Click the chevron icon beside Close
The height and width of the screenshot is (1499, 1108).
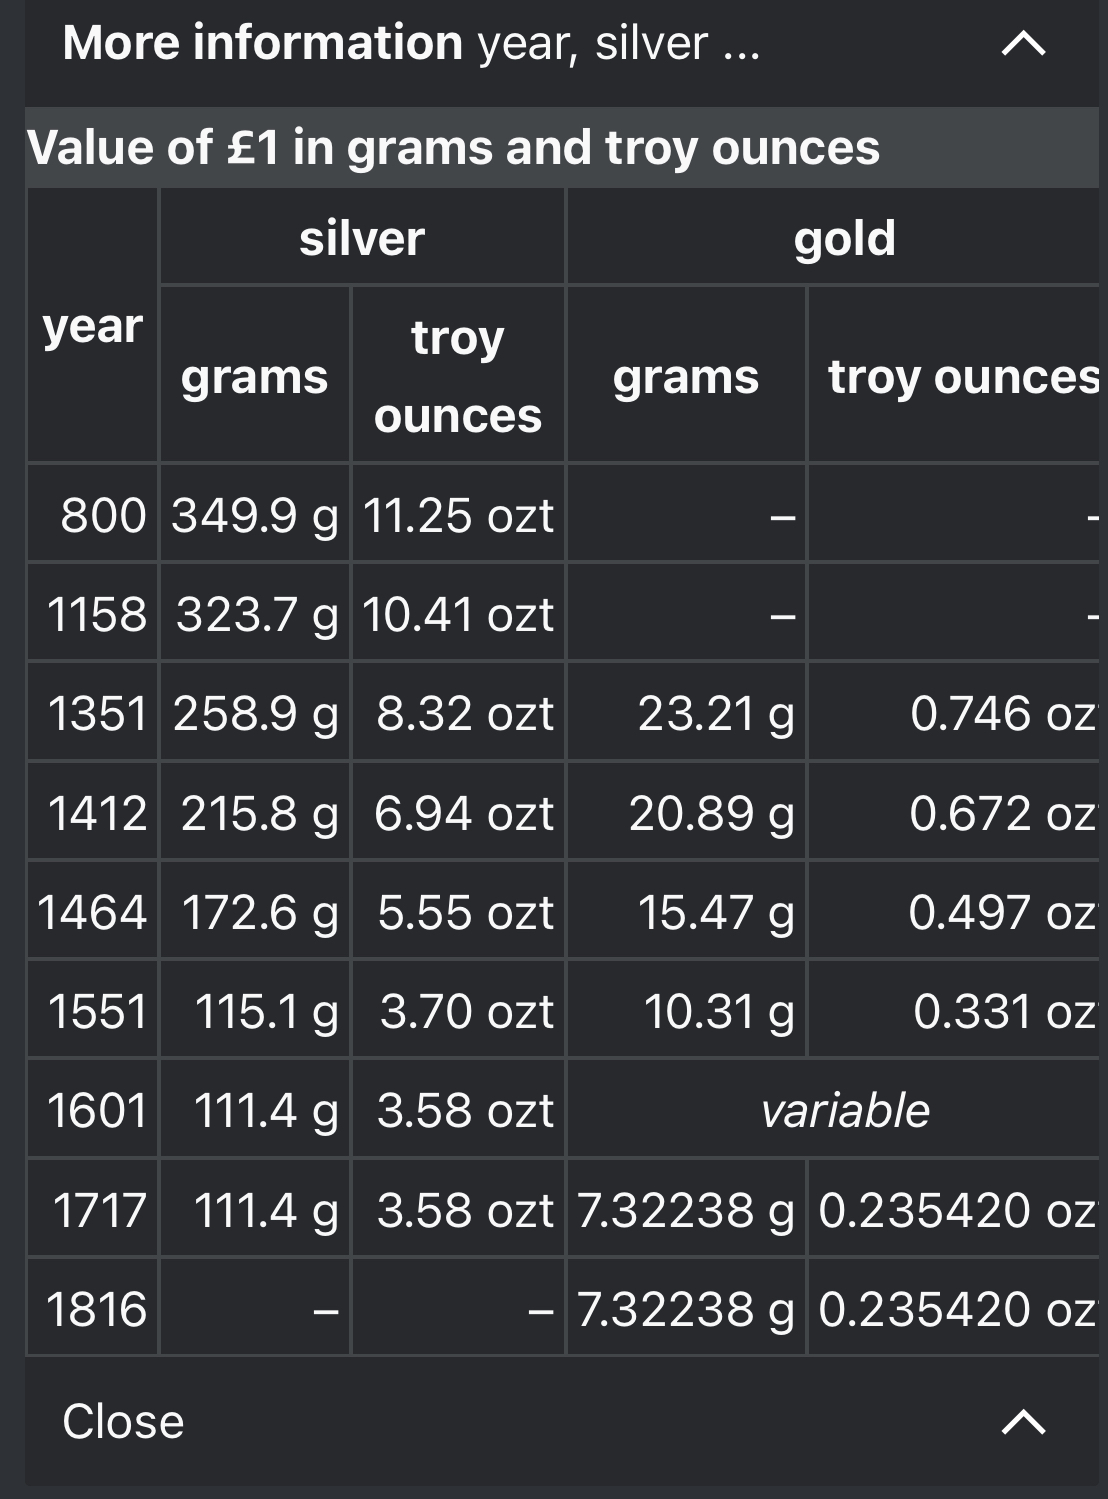1023,1421
